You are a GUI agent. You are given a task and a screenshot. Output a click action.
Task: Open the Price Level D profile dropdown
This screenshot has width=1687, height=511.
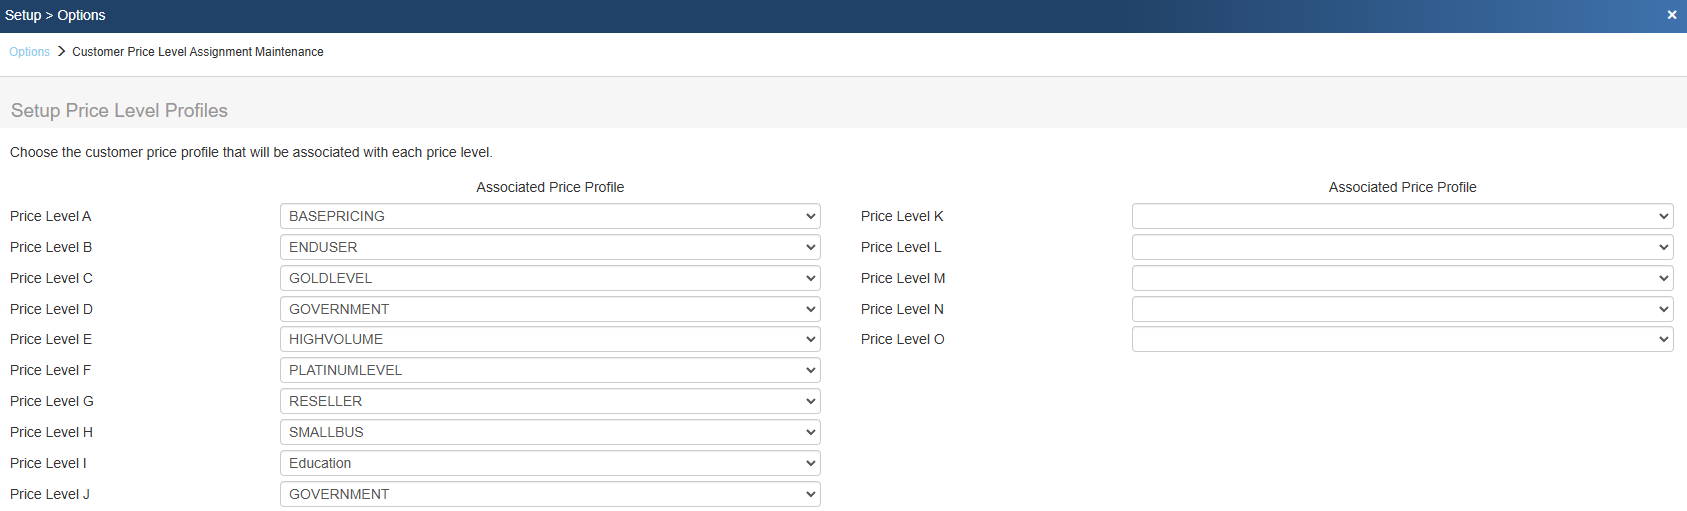(550, 309)
